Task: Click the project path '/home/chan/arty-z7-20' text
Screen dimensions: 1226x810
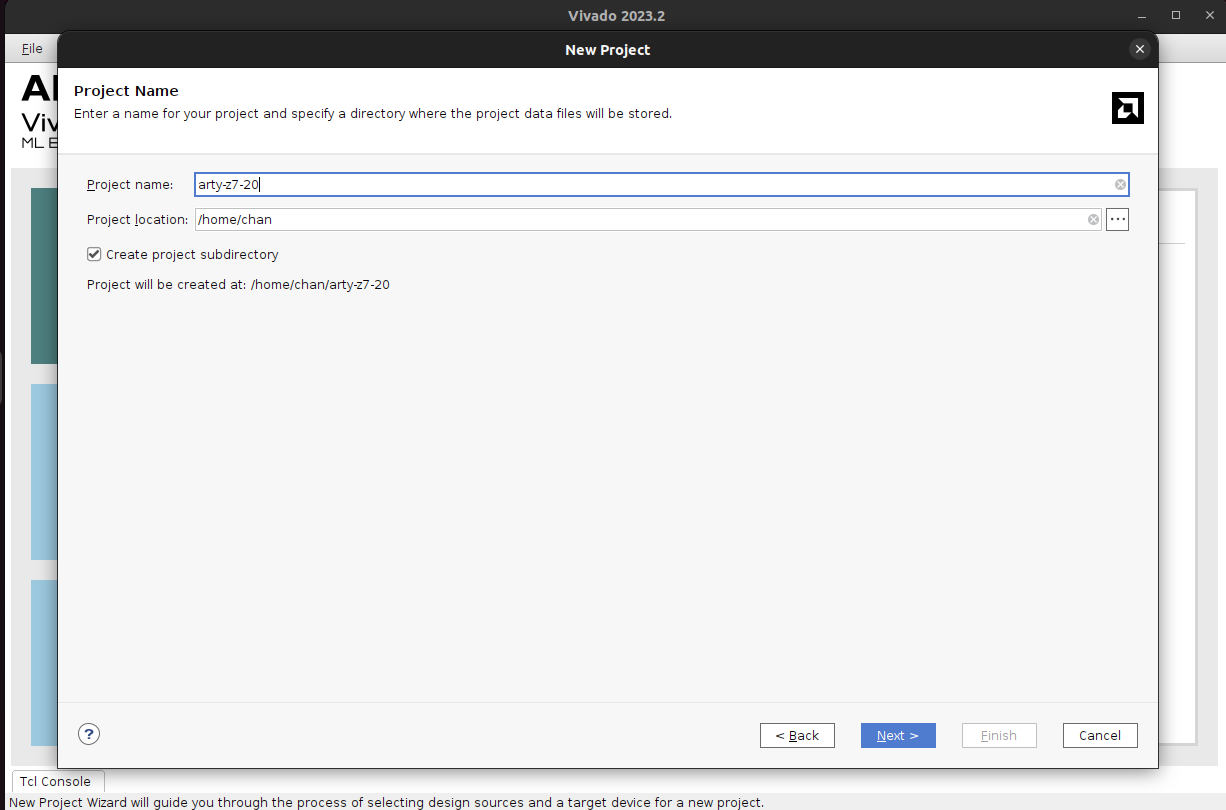Action: pyautogui.click(x=320, y=285)
